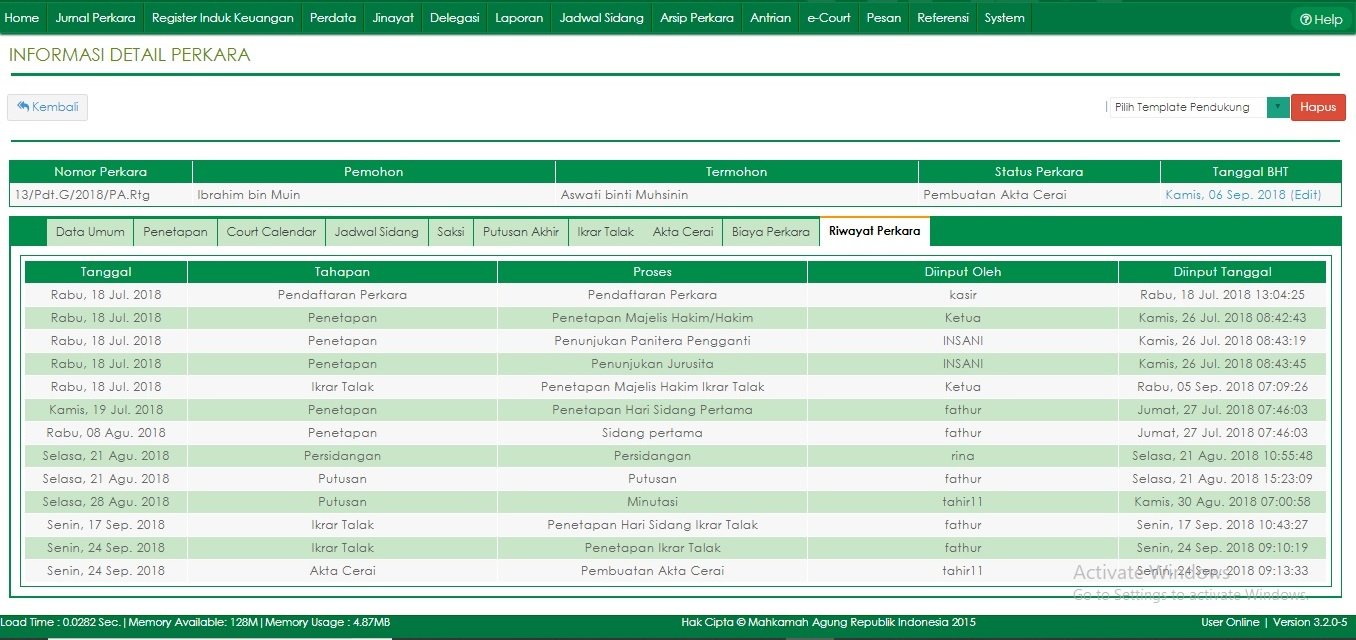Select the Pendaftaran Perkara history row

652,295
